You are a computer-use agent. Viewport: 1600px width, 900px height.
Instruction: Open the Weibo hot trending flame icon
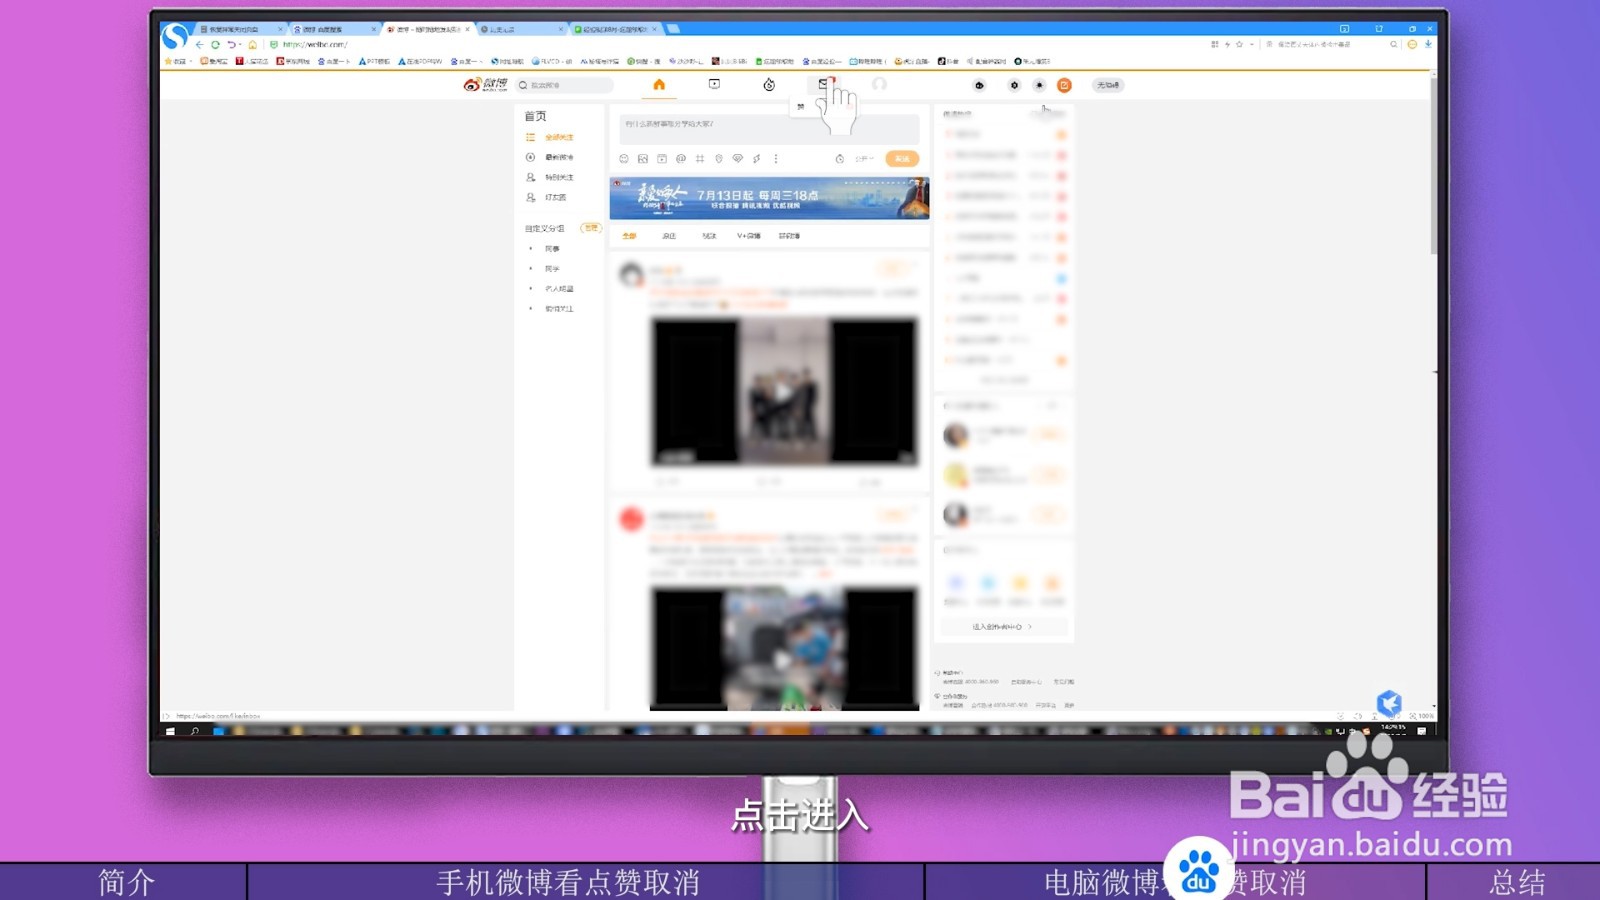pyautogui.click(x=769, y=85)
